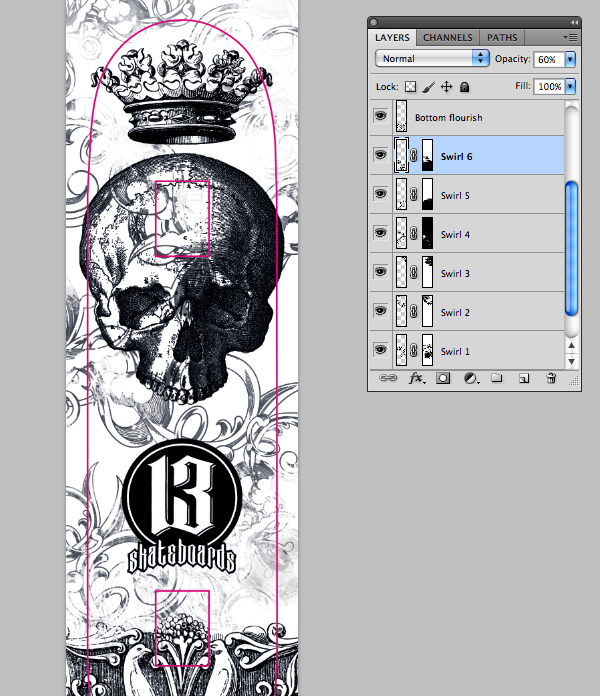The width and height of the screenshot is (600, 696).
Task: Toggle lock image pixels brush icon
Action: coord(428,87)
